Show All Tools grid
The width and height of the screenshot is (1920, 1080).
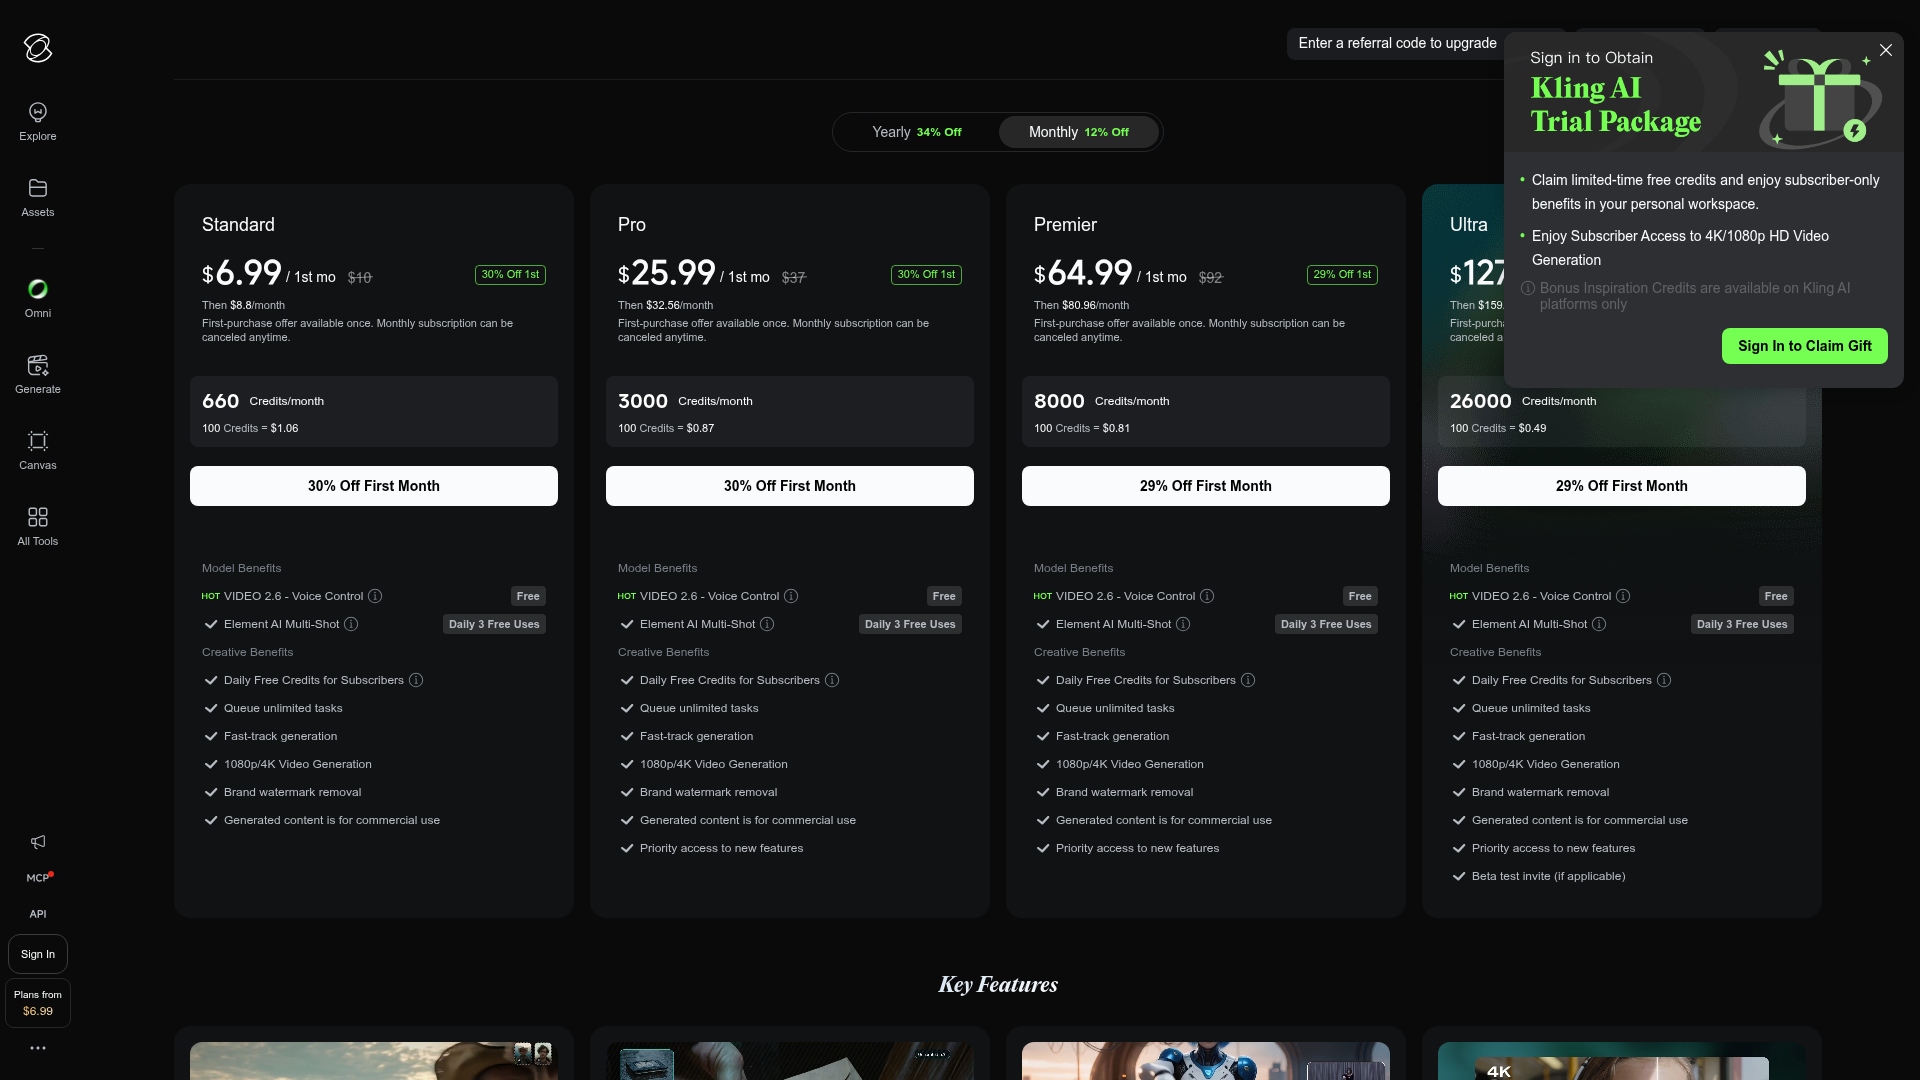[38, 527]
